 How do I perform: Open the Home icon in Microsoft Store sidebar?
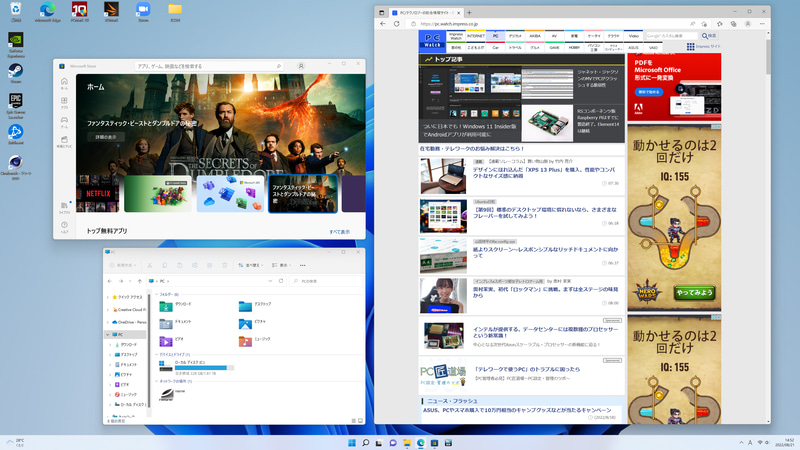[x=64, y=82]
